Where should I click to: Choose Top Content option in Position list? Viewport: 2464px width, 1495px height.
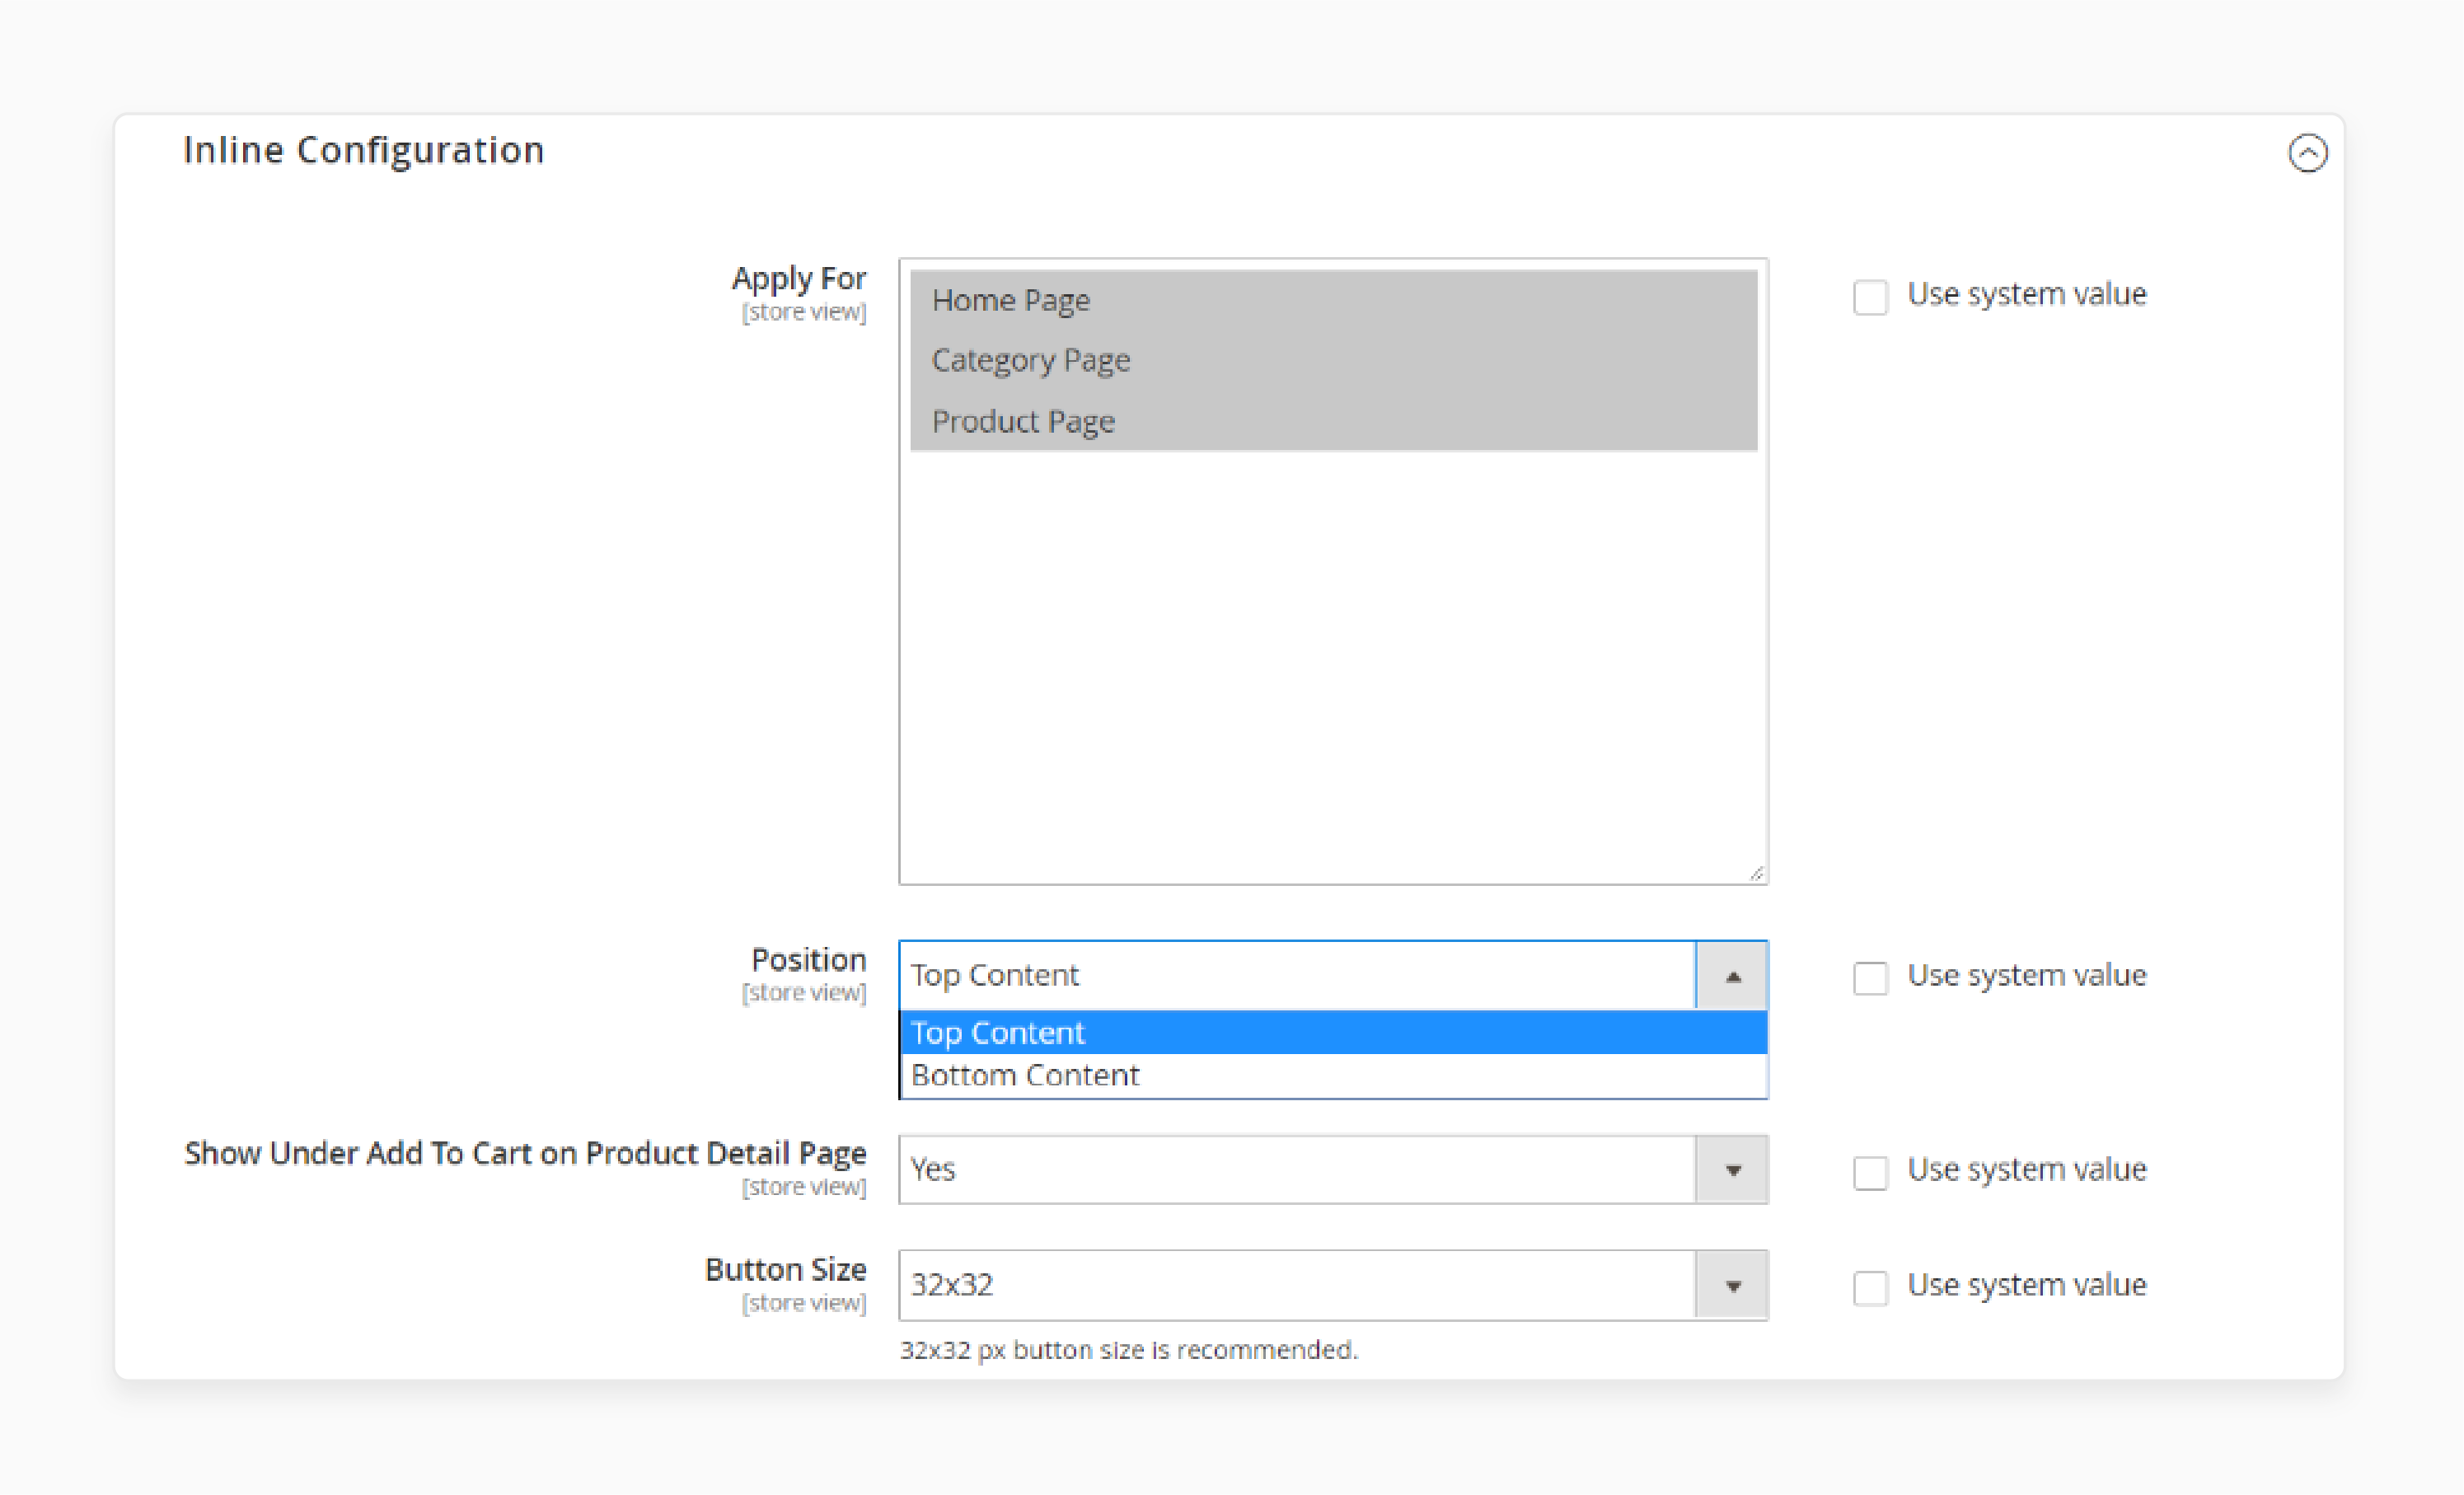click(x=1333, y=1032)
